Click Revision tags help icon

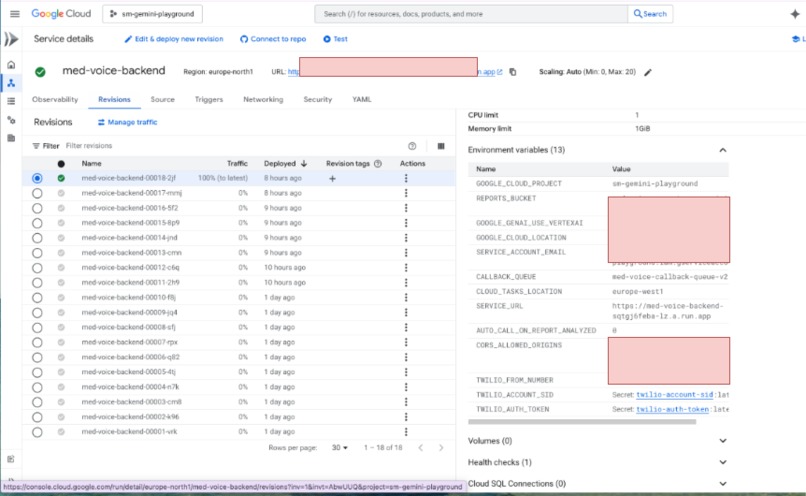click(378, 163)
